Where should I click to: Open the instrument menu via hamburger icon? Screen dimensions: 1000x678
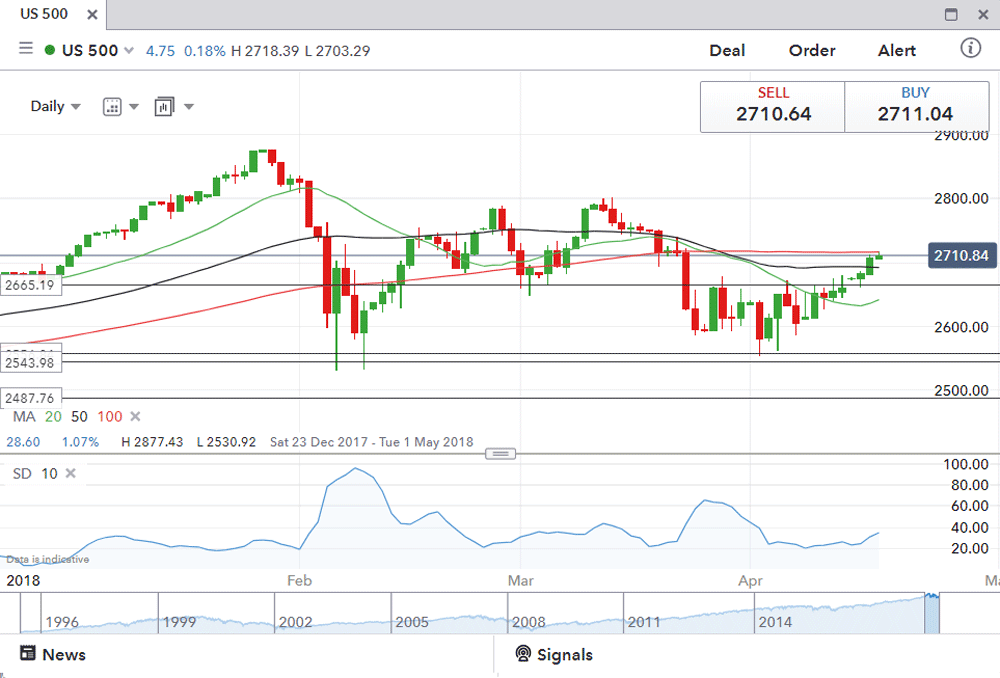[x=25, y=47]
